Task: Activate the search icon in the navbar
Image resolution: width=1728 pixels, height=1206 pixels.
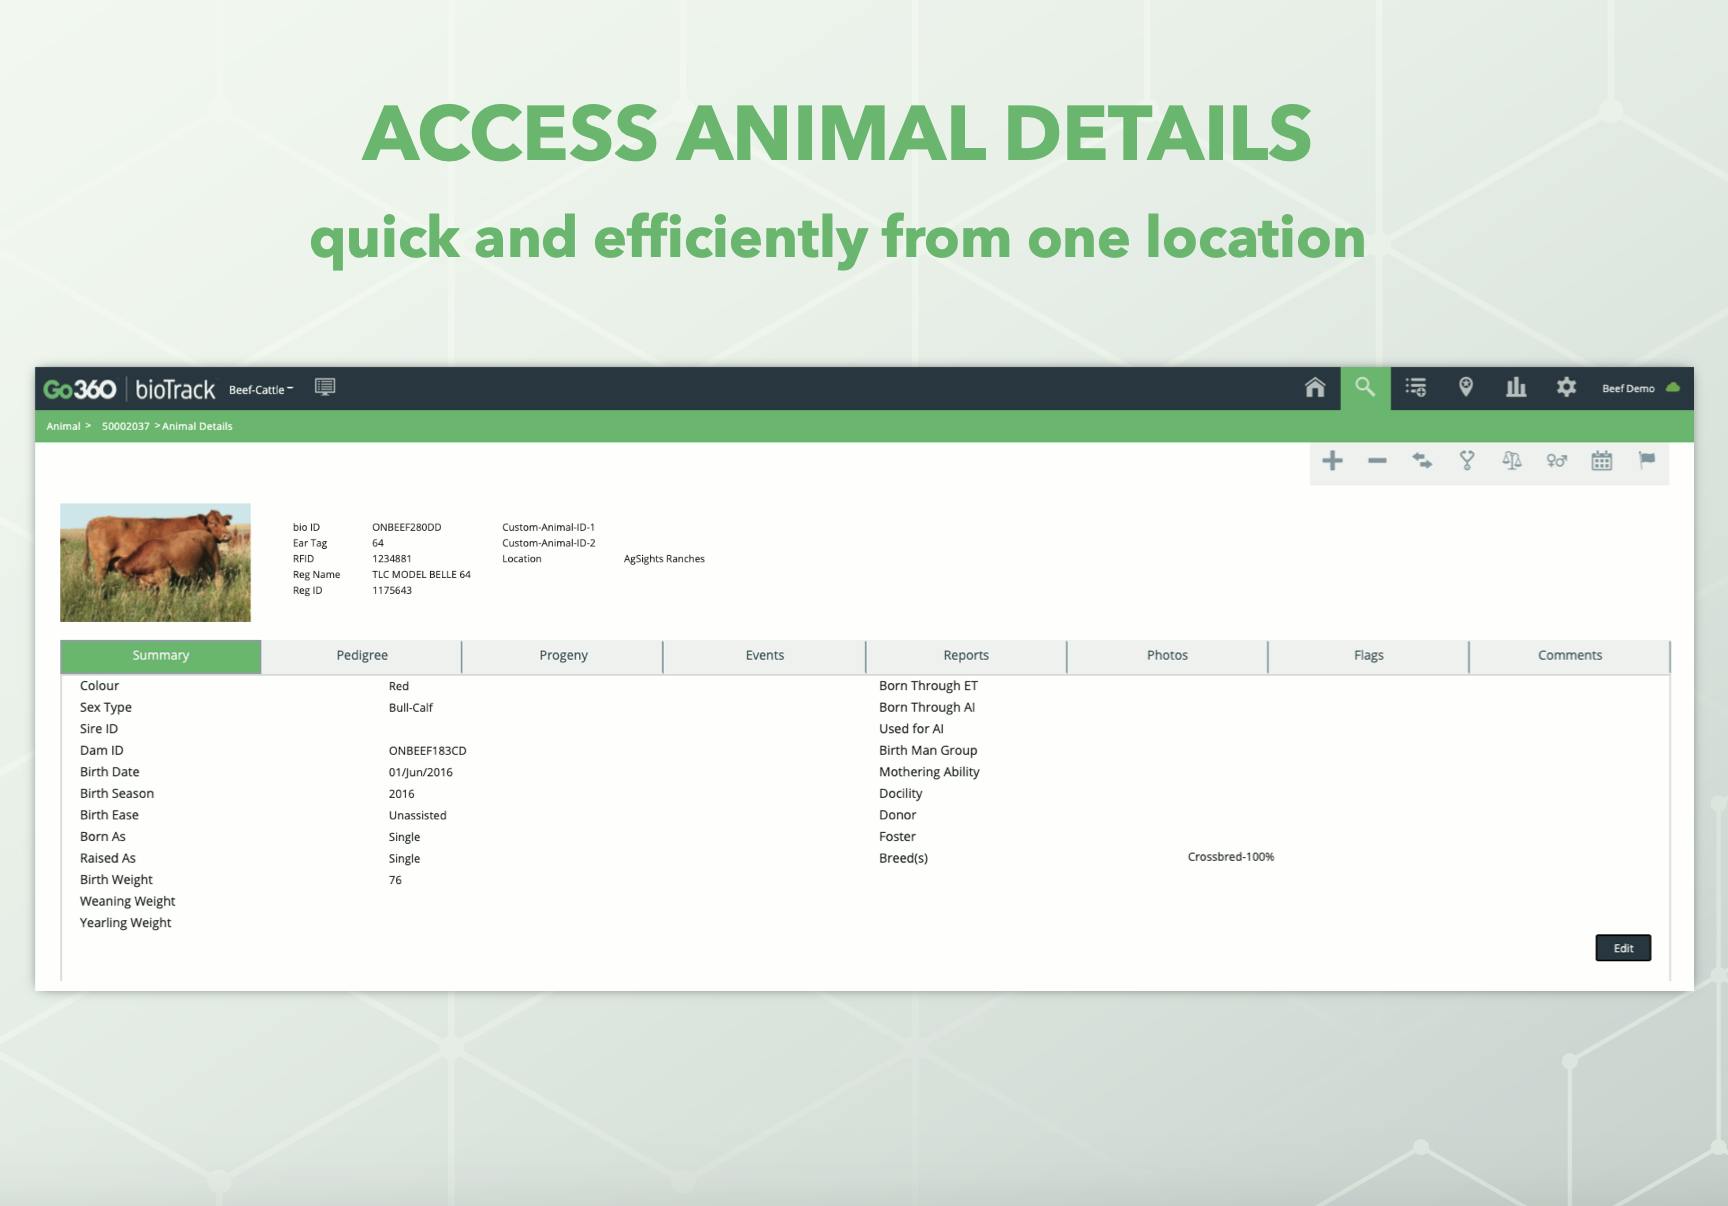Action: tap(1366, 388)
